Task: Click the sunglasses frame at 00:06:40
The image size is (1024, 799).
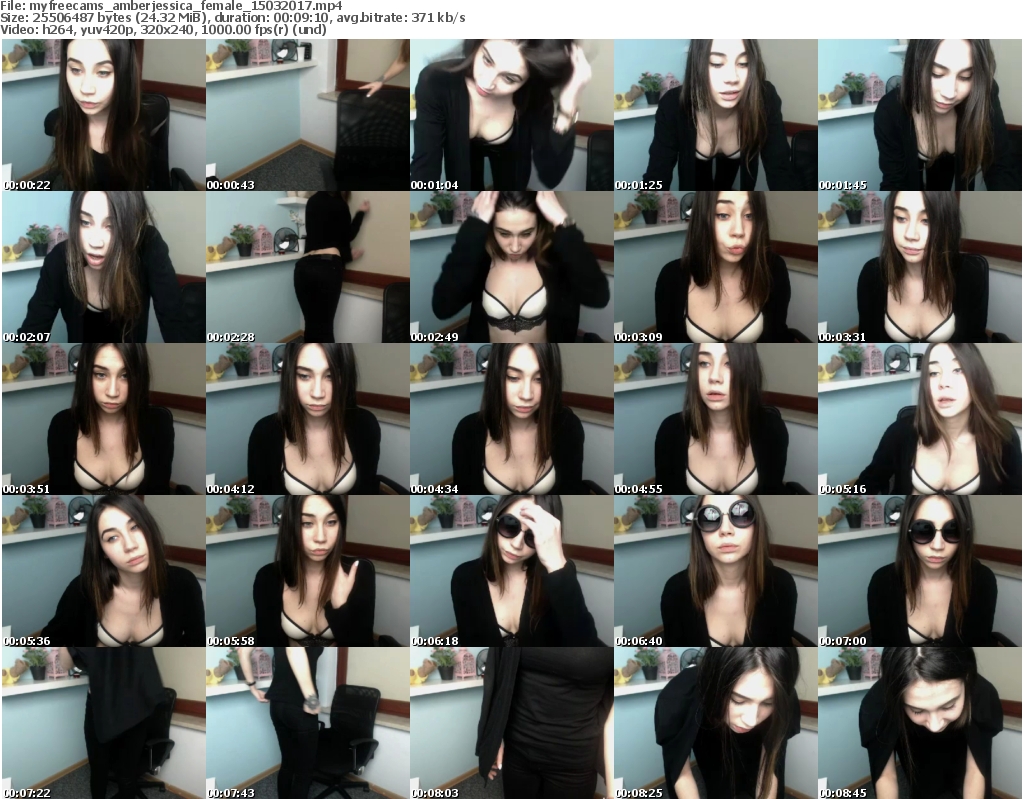Action: click(x=716, y=571)
